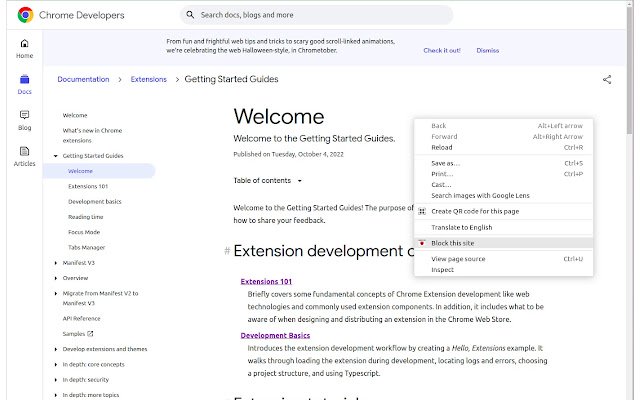Open Focus Mode in sidebar tree
Screen dimensions: 640x400
tap(84, 232)
